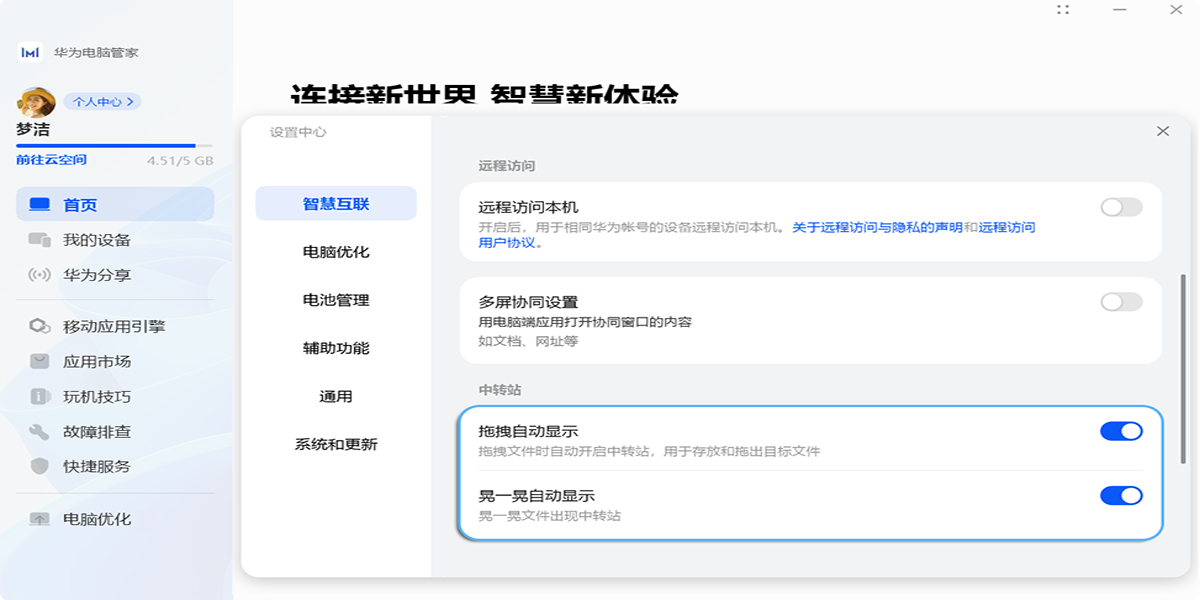
Task: Turn on 多屏协同设置 switch
Action: 1121,302
